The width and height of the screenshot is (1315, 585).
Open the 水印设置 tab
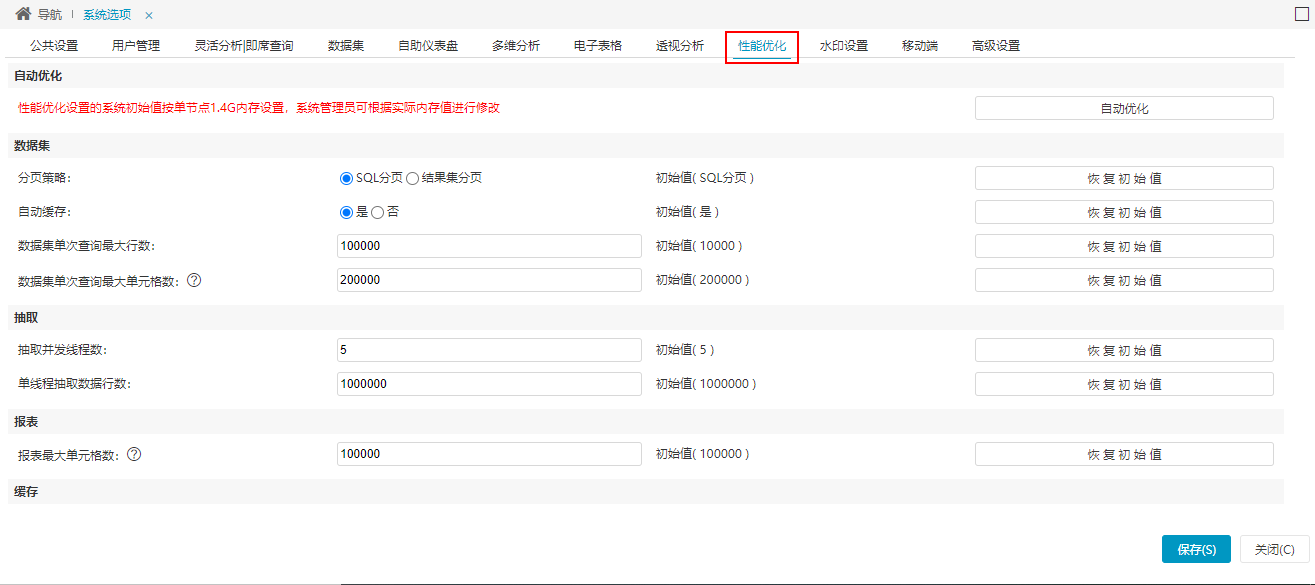tap(844, 46)
